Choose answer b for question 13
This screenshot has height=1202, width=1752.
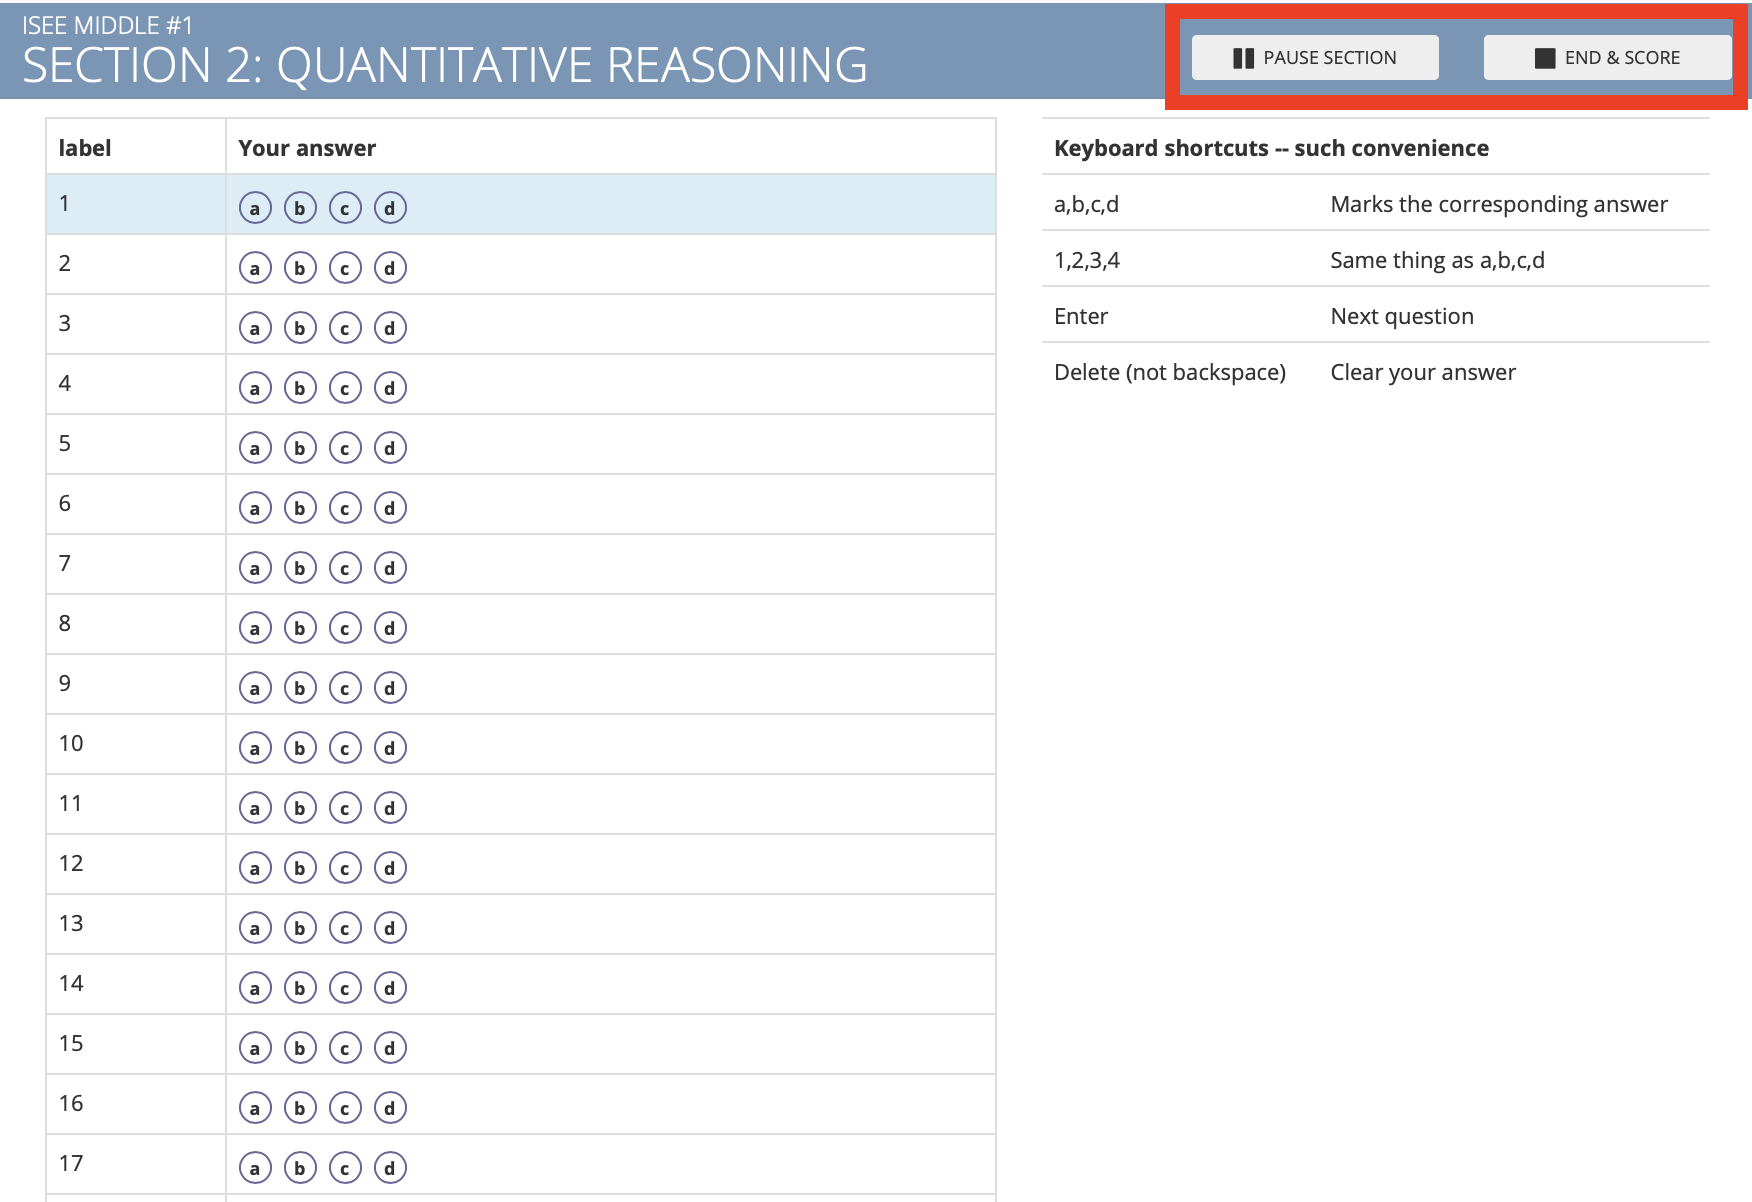click(x=300, y=928)
